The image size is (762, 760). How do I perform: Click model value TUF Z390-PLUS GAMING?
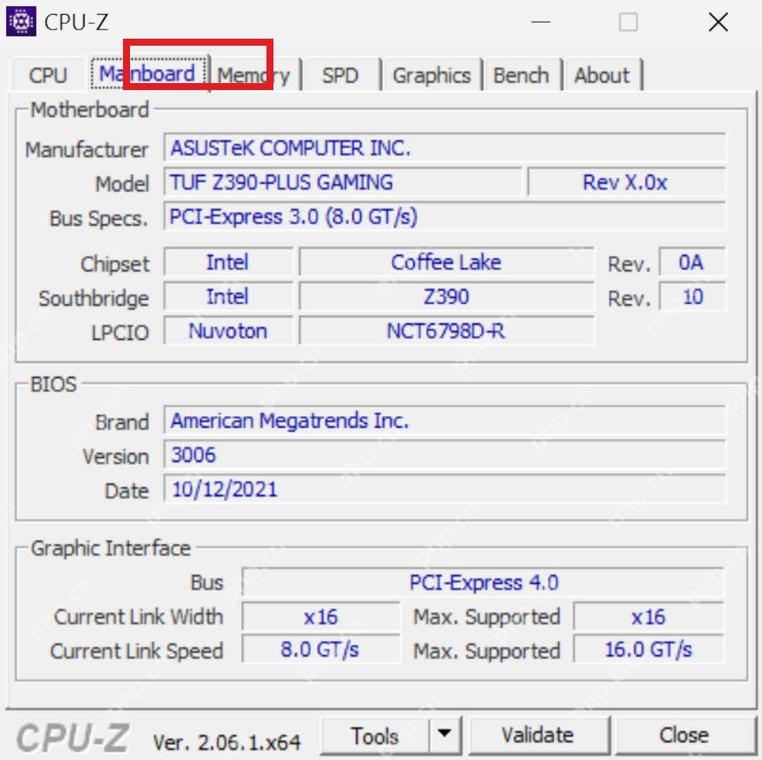click(343, 182)
